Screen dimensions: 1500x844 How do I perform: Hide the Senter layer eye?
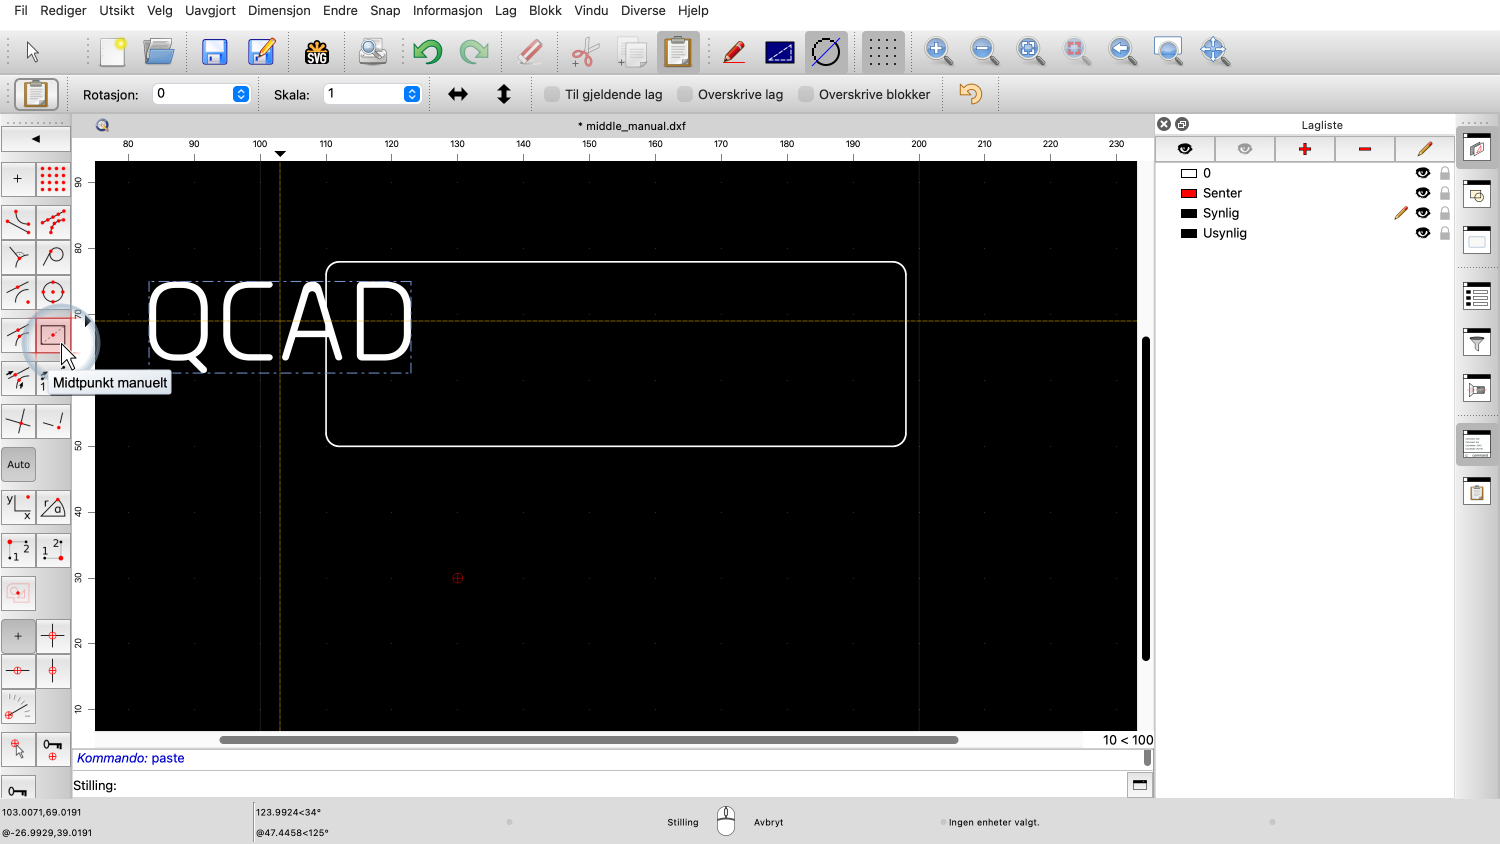pos(1422,193)
